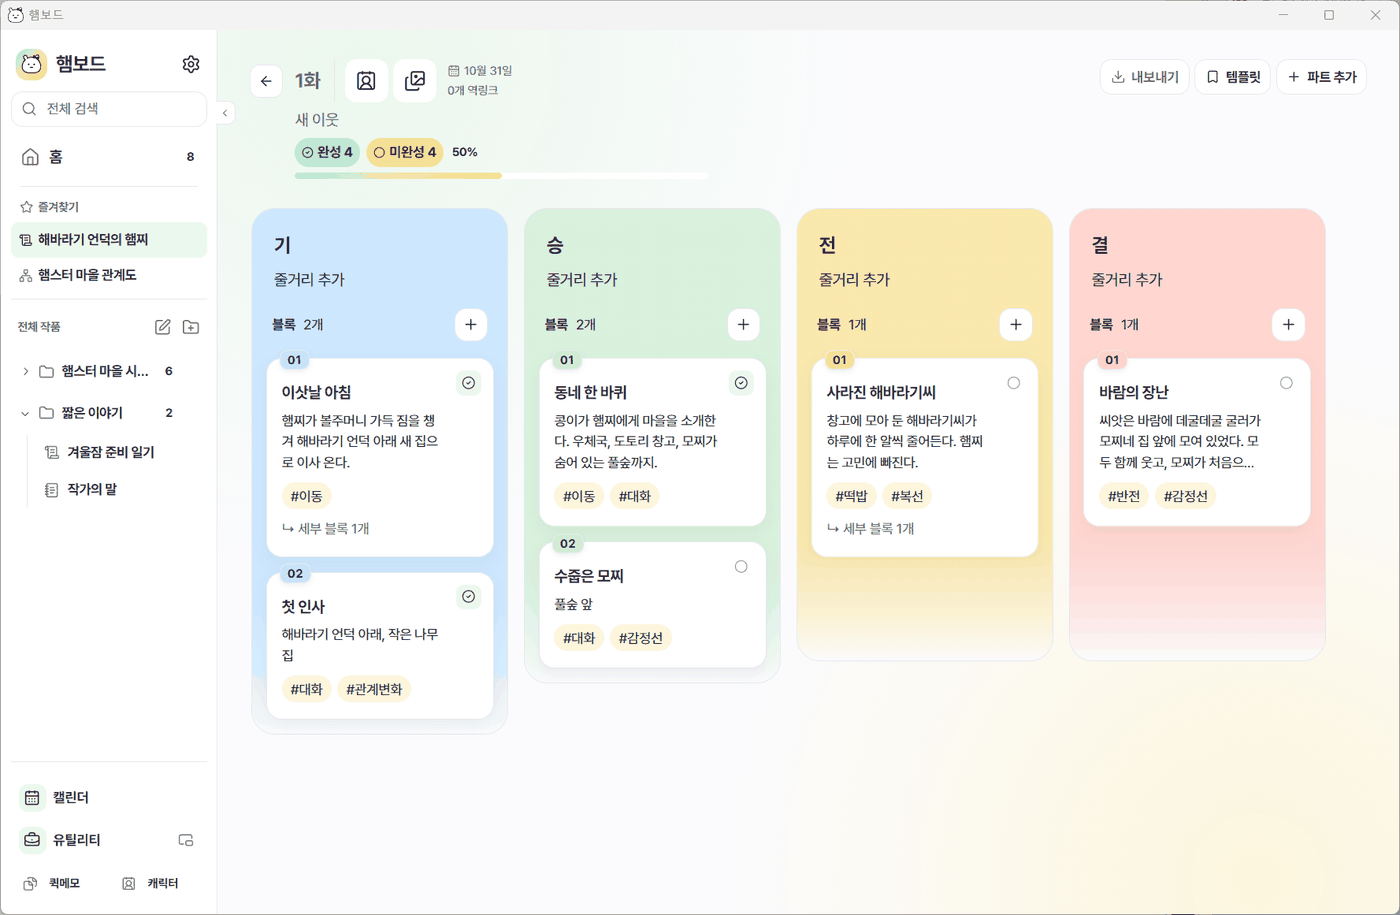Viewport: 1400px width, 915px height.
Task: Add a block with the 기 column's plus
Action: click(471, 324)
